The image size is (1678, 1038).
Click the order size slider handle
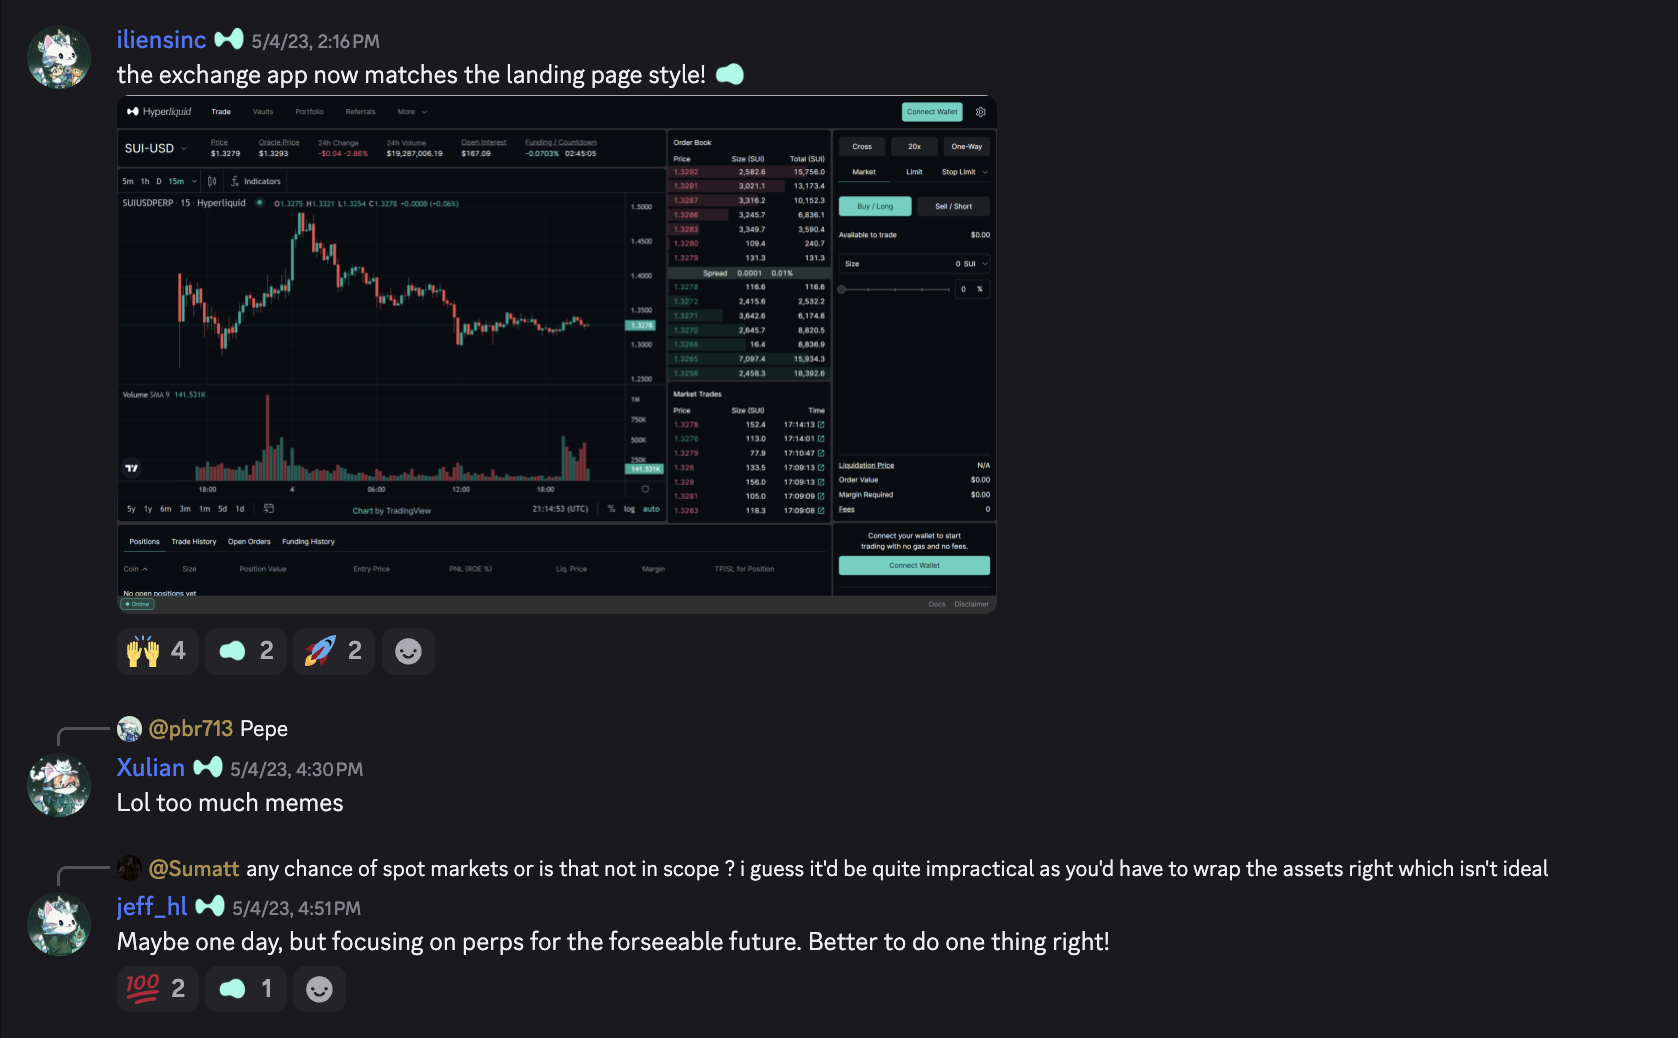coord(842,289)
